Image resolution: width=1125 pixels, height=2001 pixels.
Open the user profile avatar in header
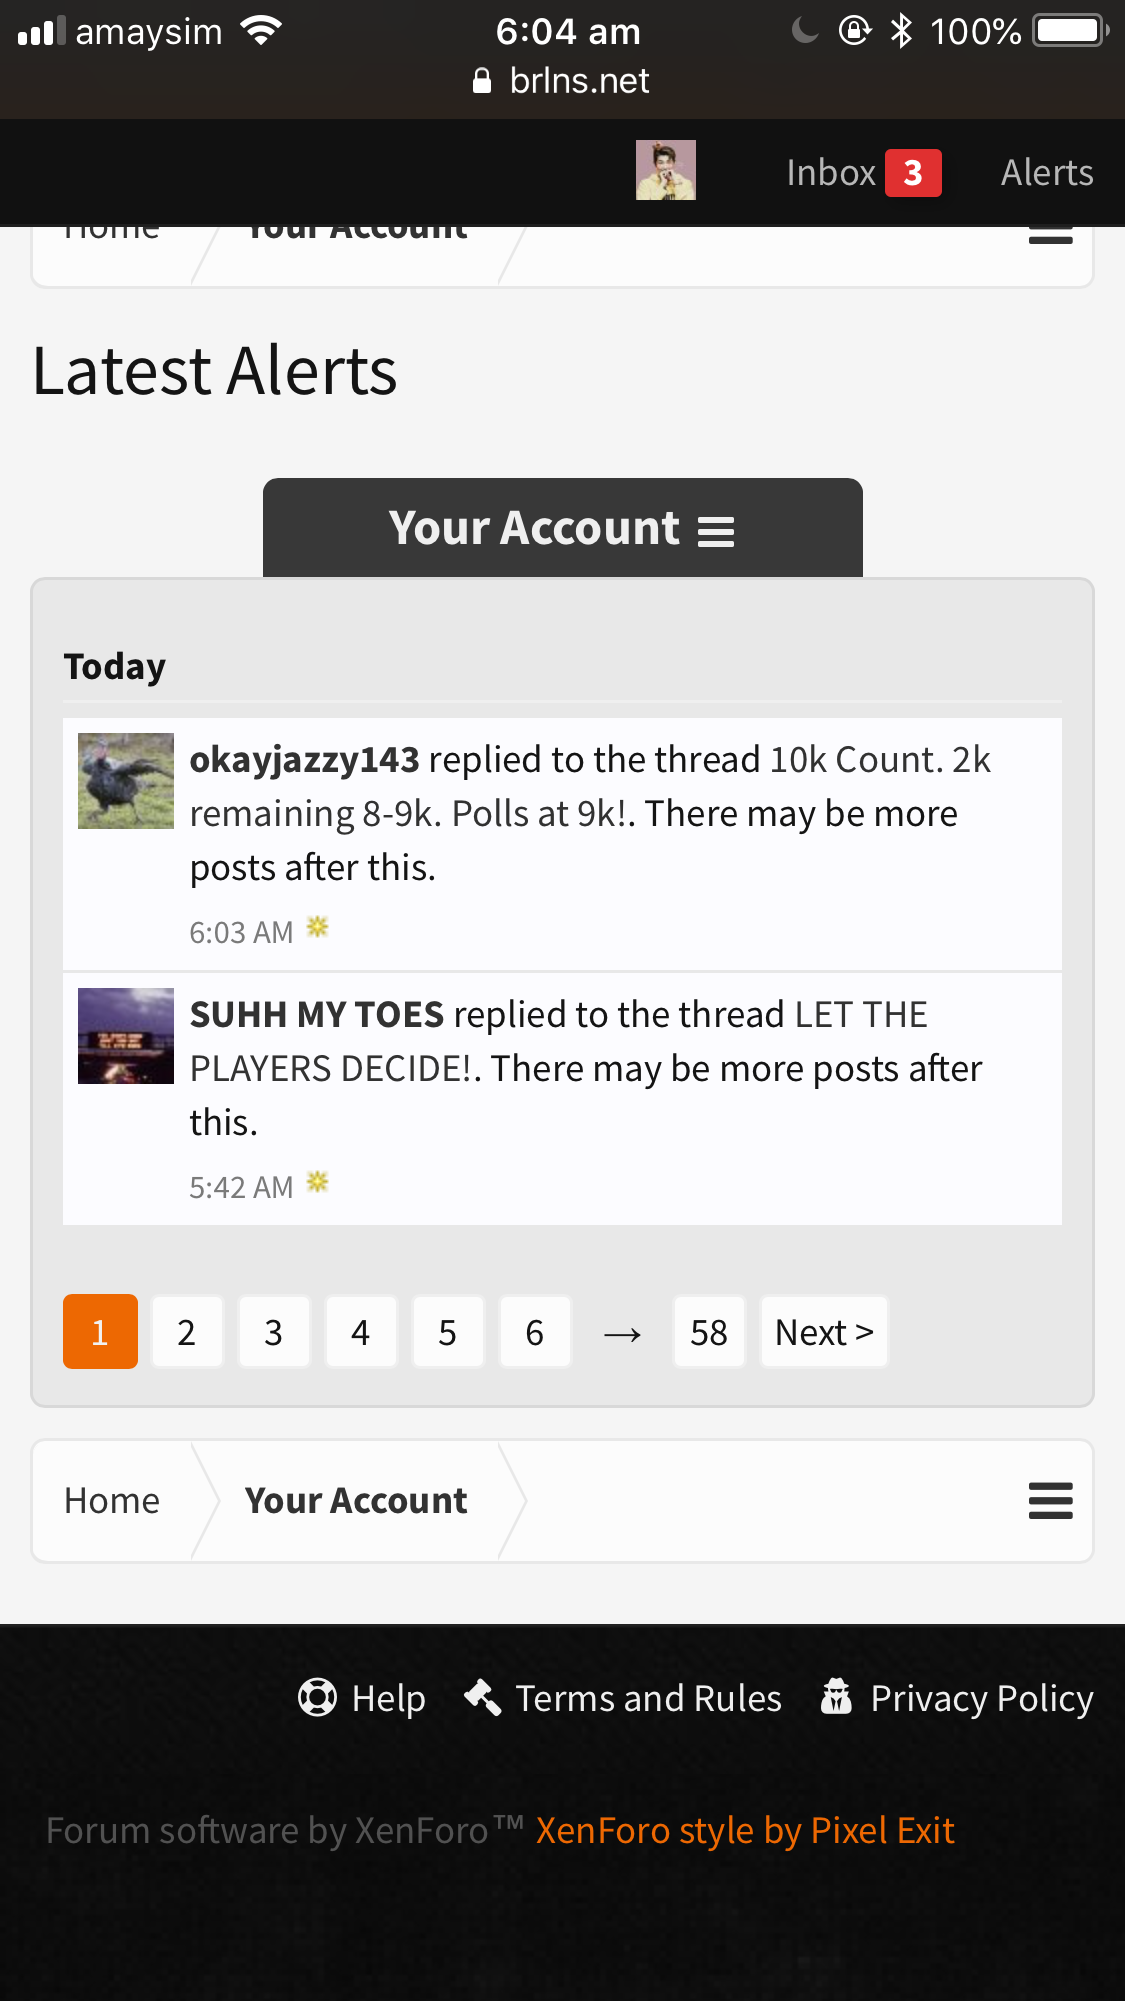[x=666, y=170]
